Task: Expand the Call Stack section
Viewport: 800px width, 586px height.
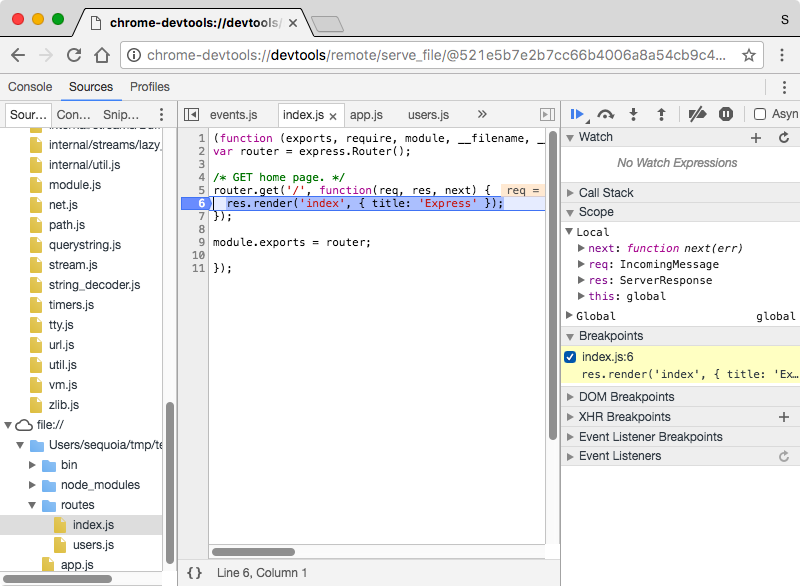Action: click(570, 193)
